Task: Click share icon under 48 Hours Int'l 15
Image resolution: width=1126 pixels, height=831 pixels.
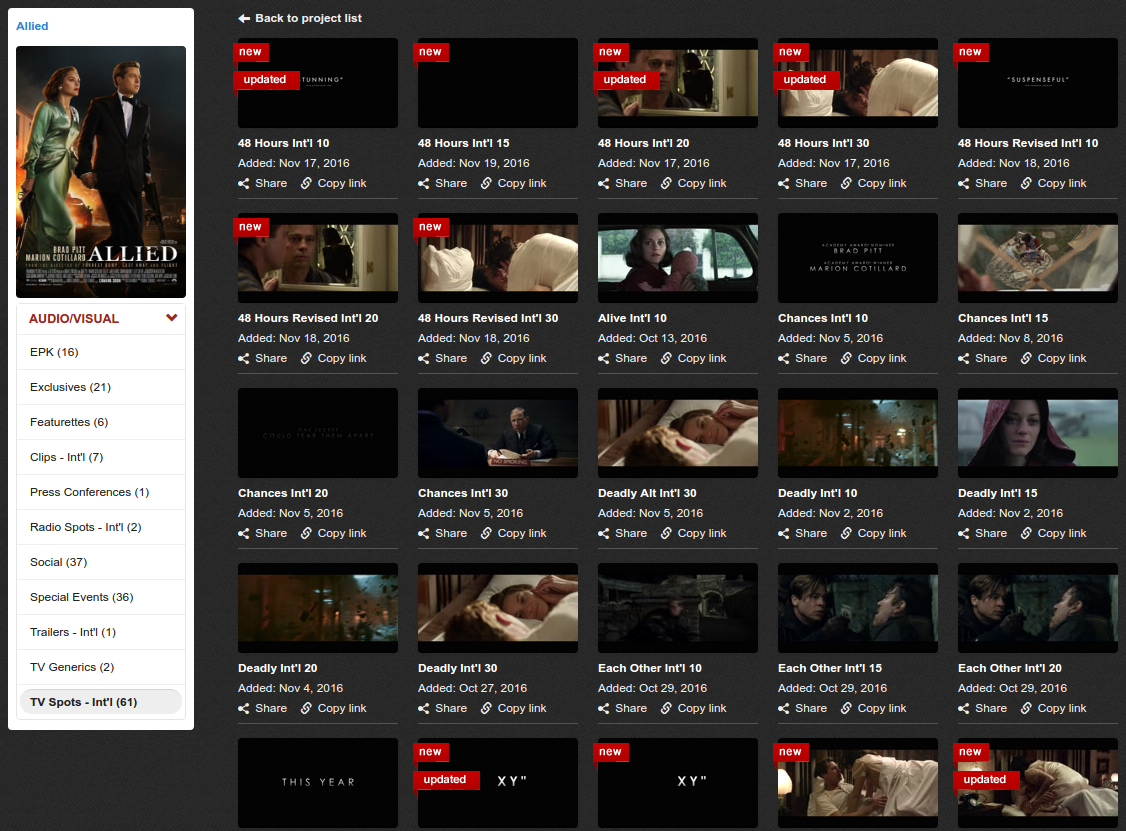Action: 424,184
